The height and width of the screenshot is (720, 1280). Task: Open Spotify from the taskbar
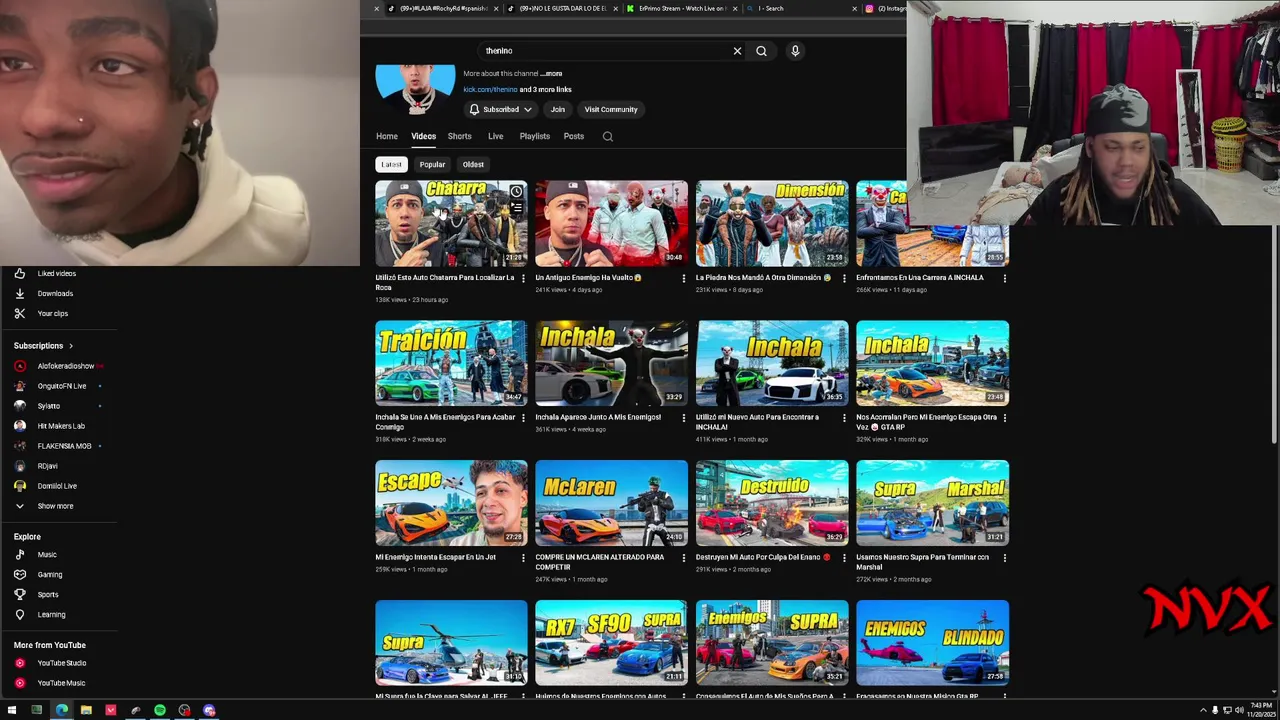[160, 710]
